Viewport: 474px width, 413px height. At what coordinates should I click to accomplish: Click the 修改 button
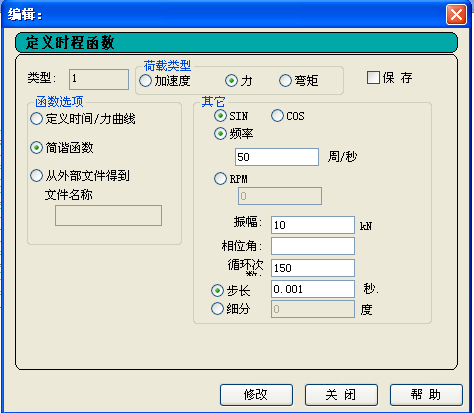pyautogui.click(x=256, y=395)
